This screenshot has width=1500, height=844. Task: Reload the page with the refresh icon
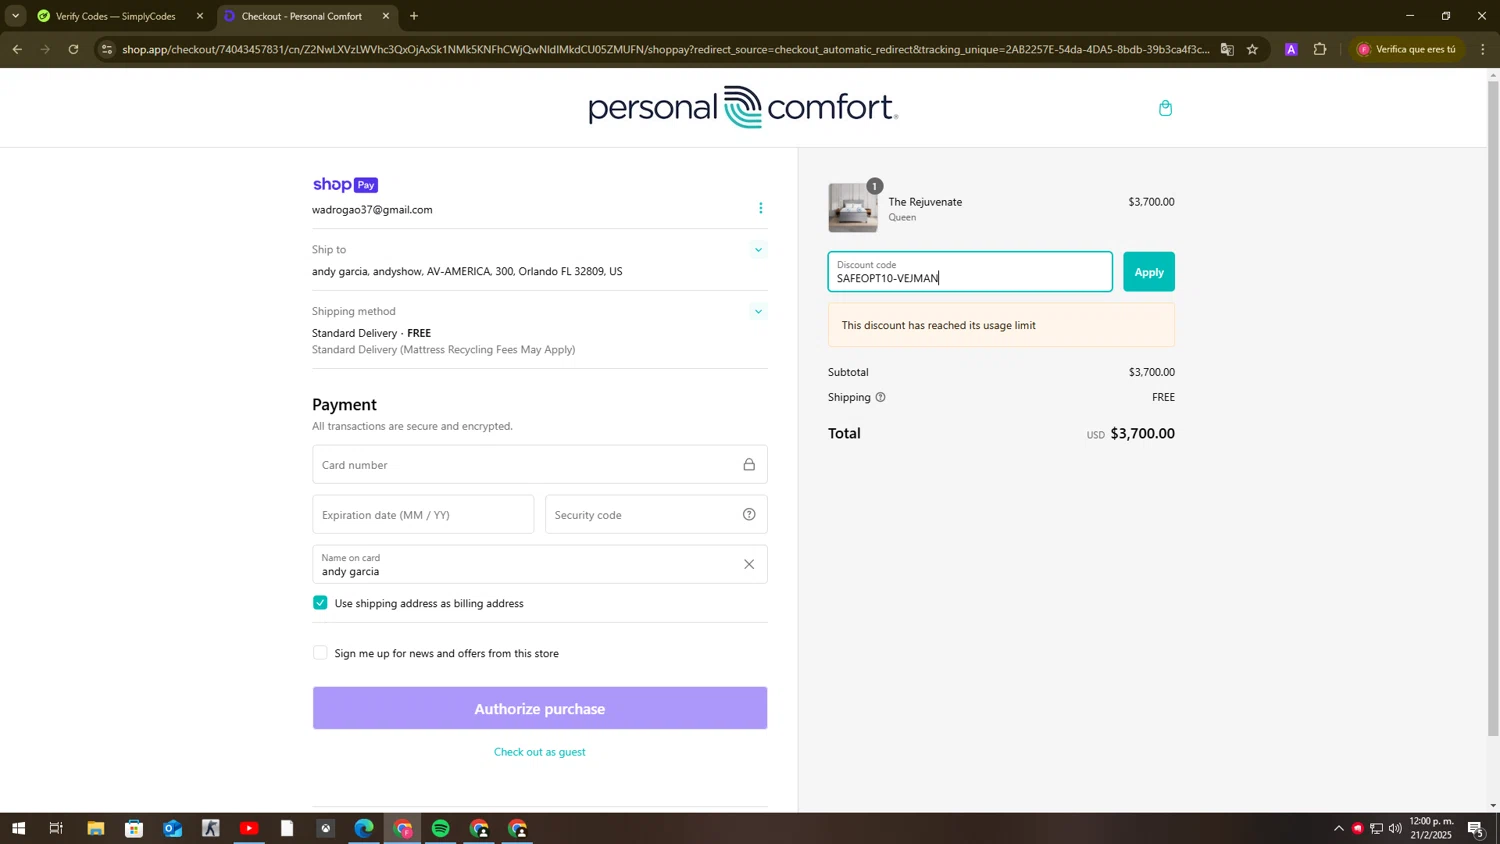pos(73,49)
